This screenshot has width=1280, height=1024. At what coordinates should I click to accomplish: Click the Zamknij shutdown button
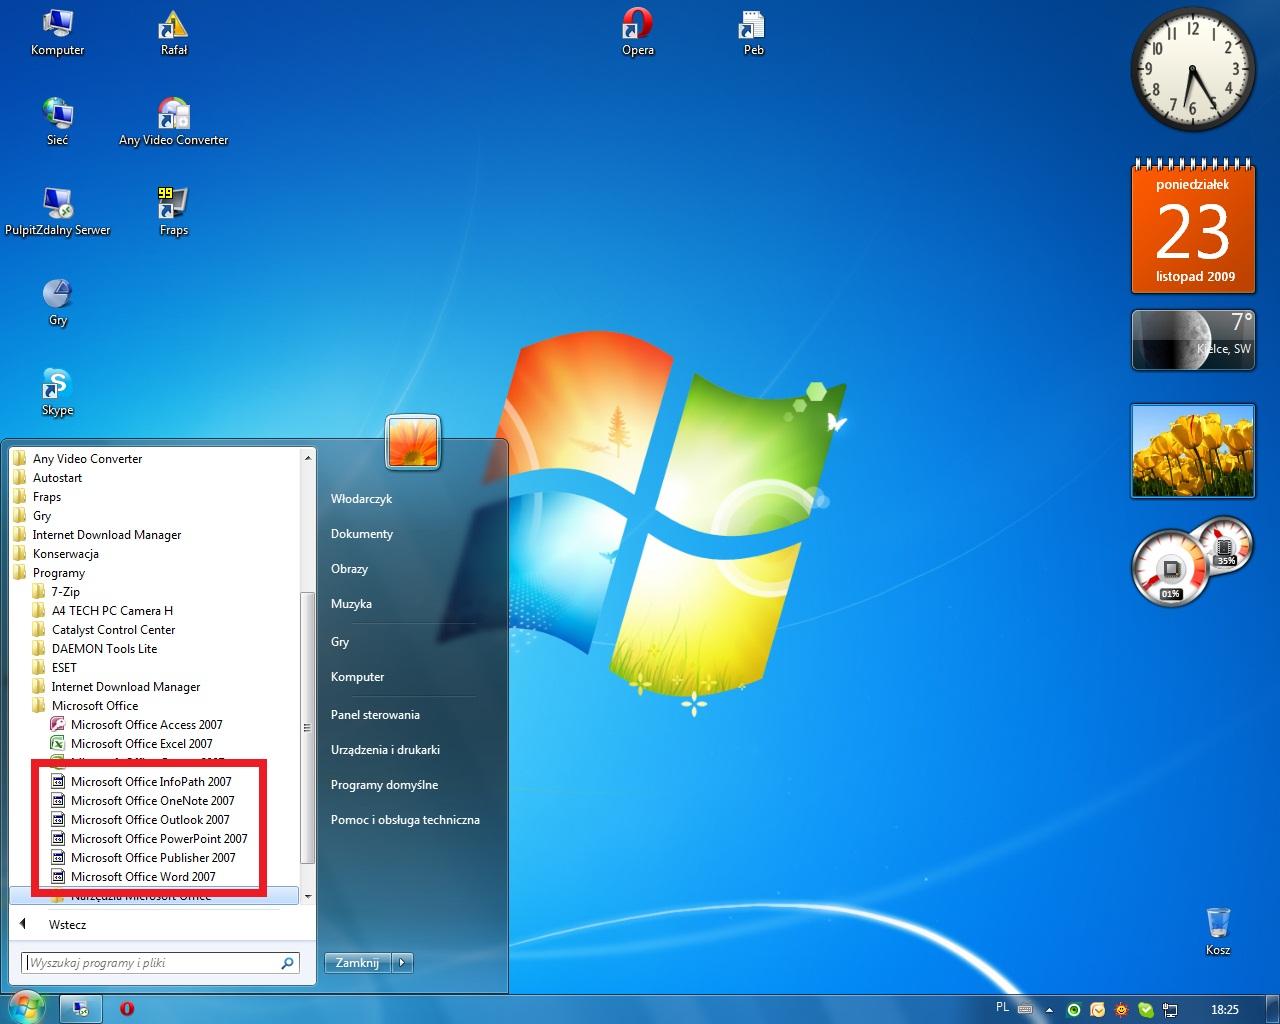tap(357, 963)
